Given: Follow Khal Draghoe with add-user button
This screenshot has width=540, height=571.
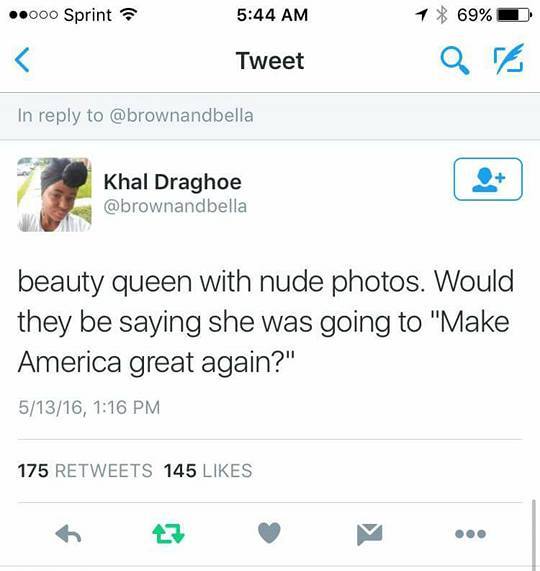Looking at the screenshot, I should (x=488, y=179).
